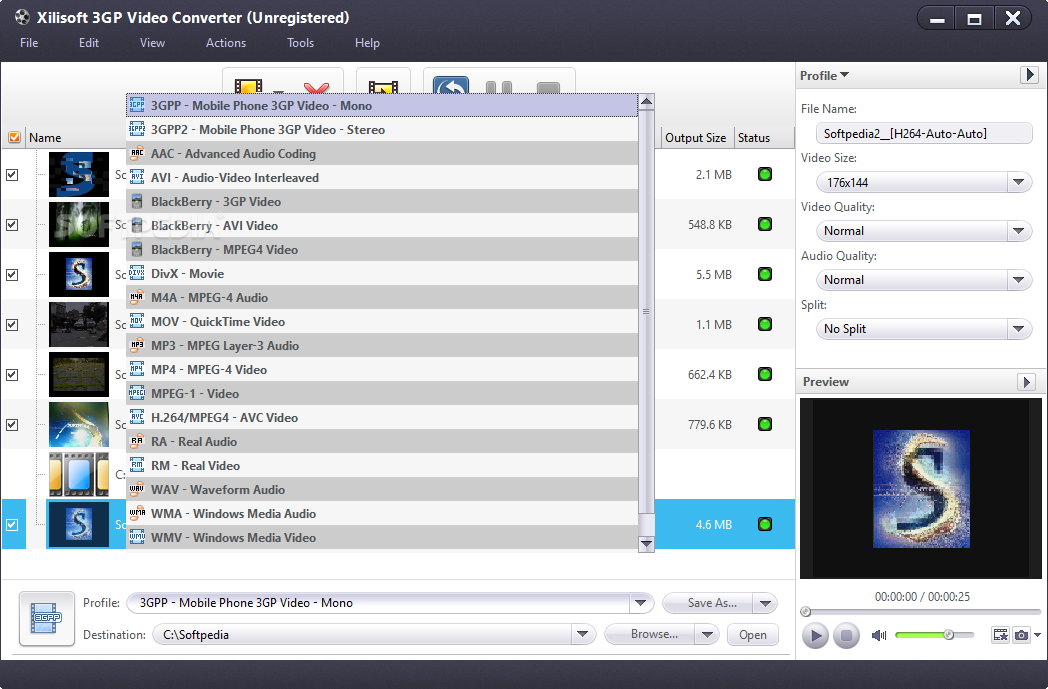Click the Browse button
Screen dimensions: 1048x689
(x=650, y=634)
